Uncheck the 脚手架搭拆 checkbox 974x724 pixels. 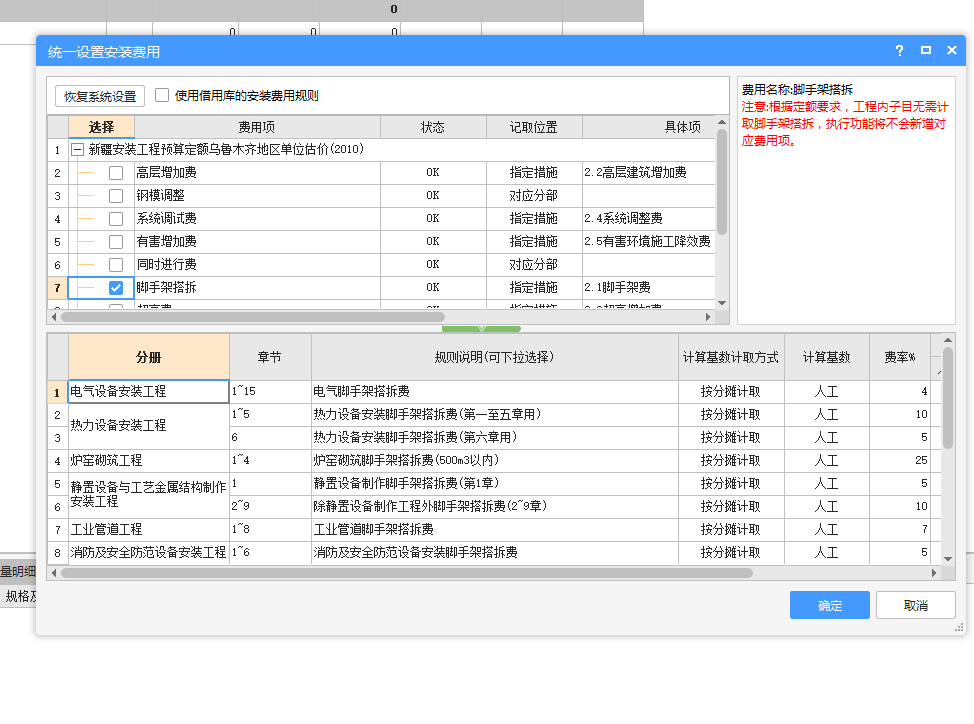click(116, 287)
